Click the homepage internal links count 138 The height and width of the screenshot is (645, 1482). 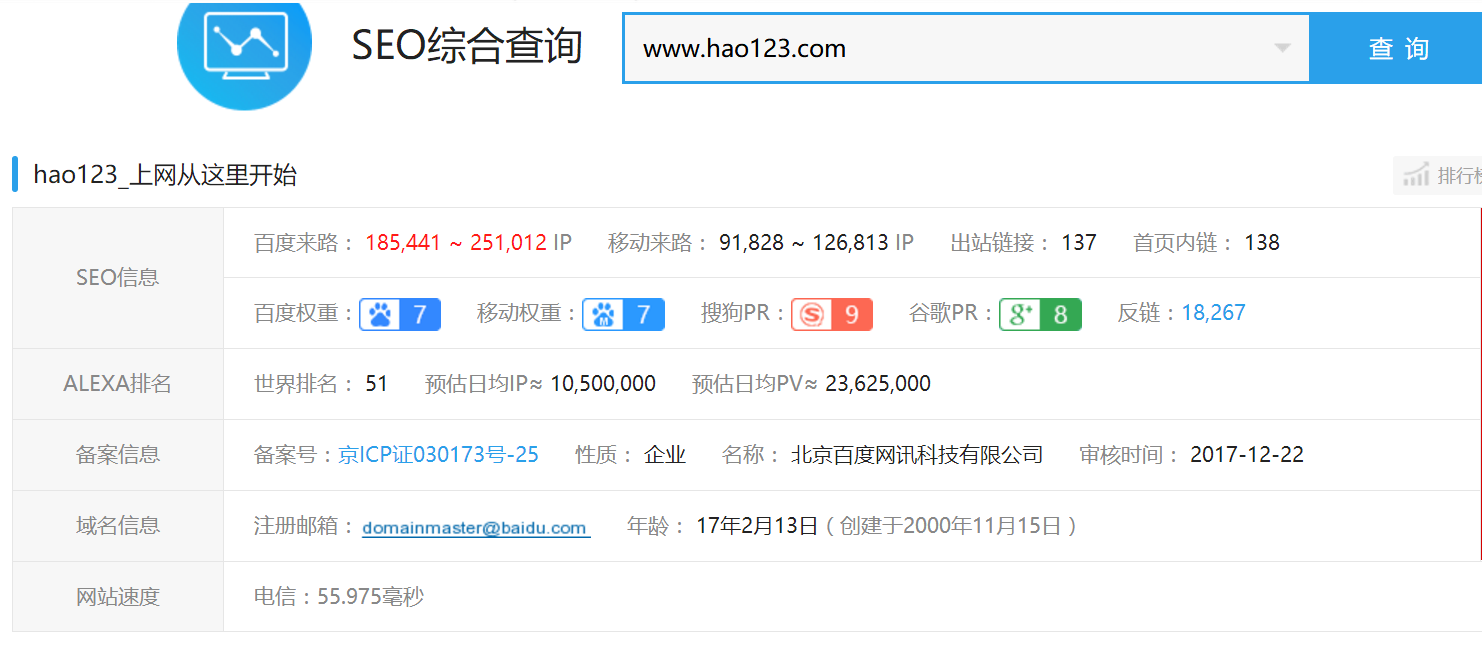[x=1262, y=242]
